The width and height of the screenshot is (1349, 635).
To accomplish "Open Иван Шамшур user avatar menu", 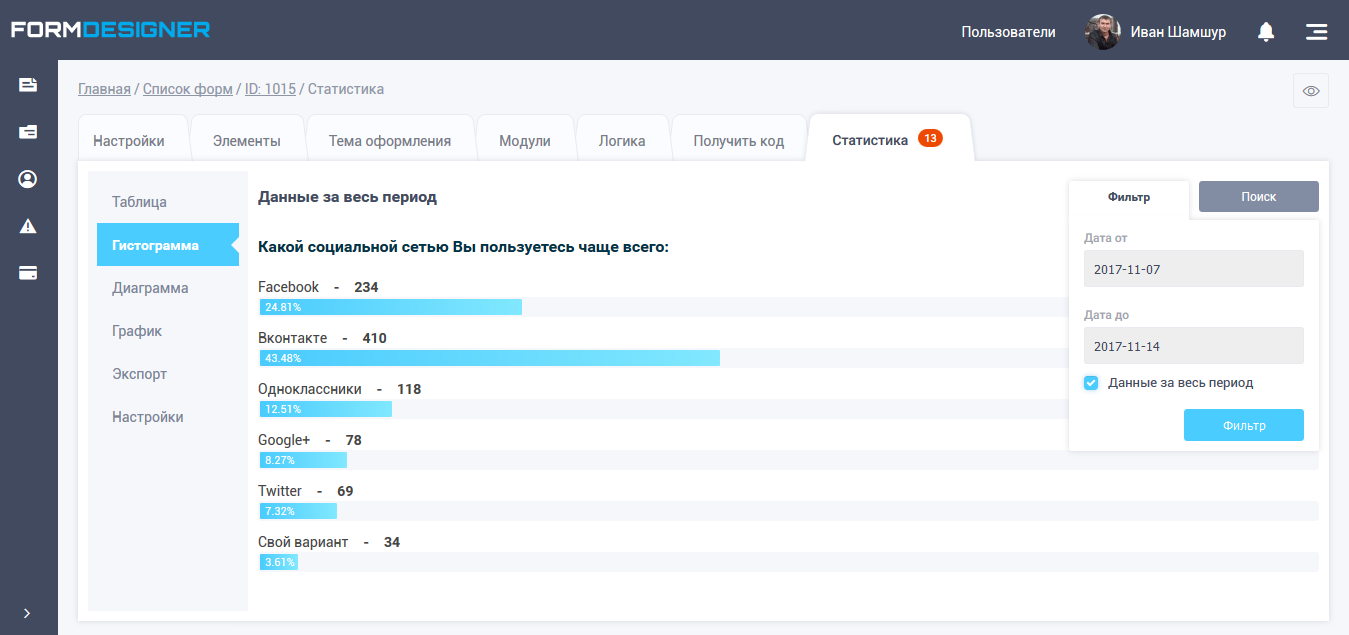I will pos(1102,32).
